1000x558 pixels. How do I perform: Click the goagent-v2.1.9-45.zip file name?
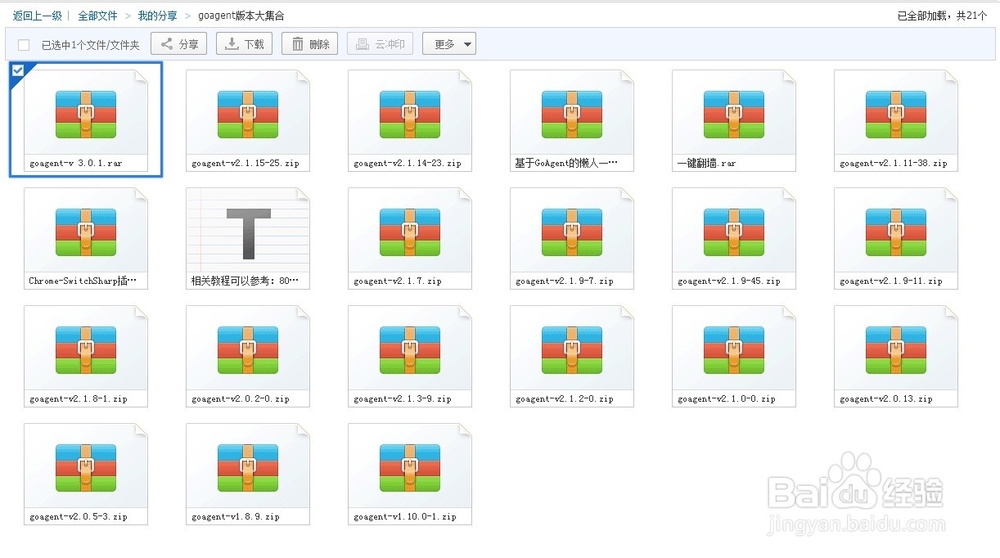pyautogui.click(x=729, y=281)
